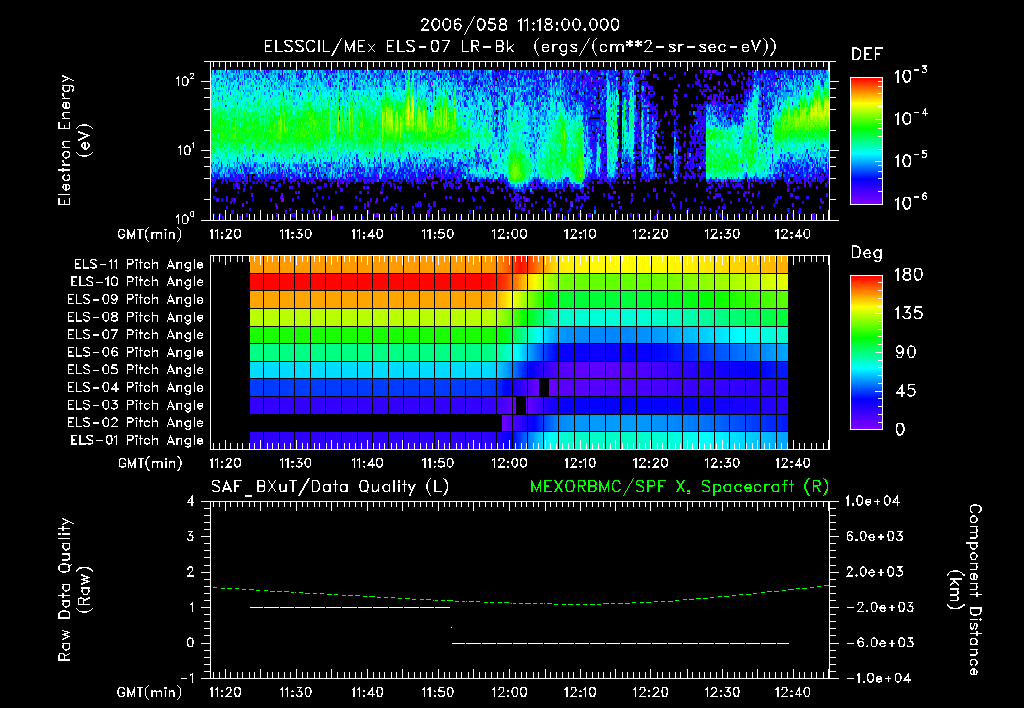Click the ELS-06 Pitch Angle row label
Screen dimensions: 1024x708
click(x=135, y=352)
